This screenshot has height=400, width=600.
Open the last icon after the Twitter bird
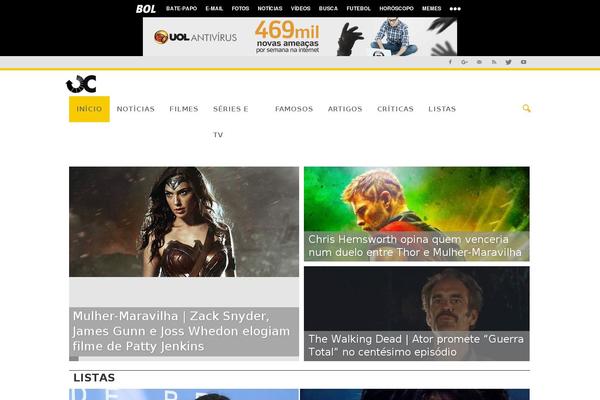coord(523,62)
